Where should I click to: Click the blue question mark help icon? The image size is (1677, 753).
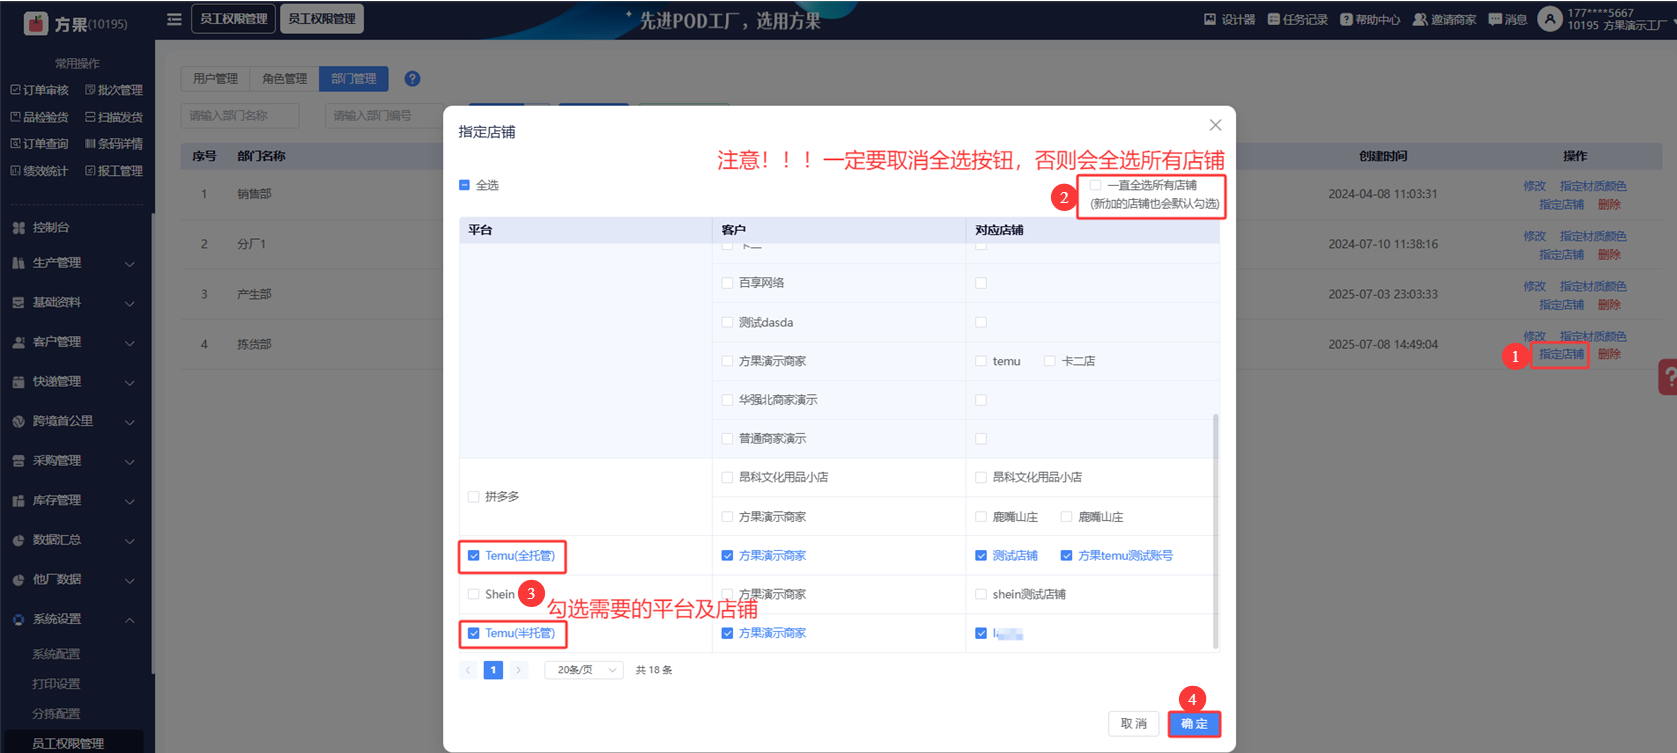pyautogui.click(x=412, y=79)
